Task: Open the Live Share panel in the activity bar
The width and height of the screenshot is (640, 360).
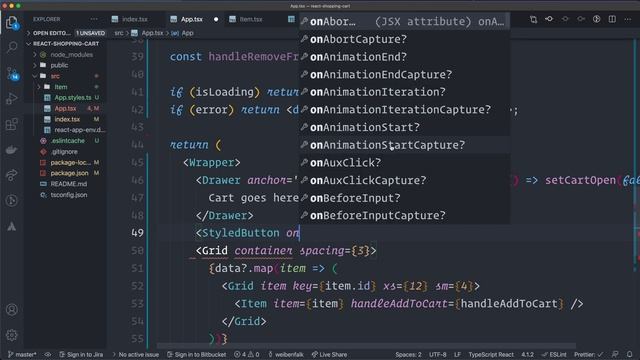Action: pos(11,175)
